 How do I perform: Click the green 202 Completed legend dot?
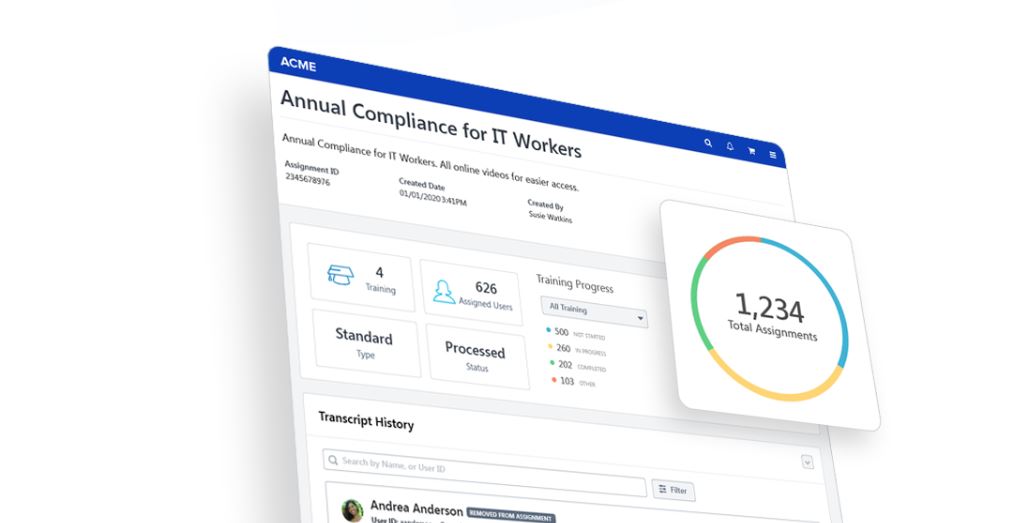pos(552,363)
